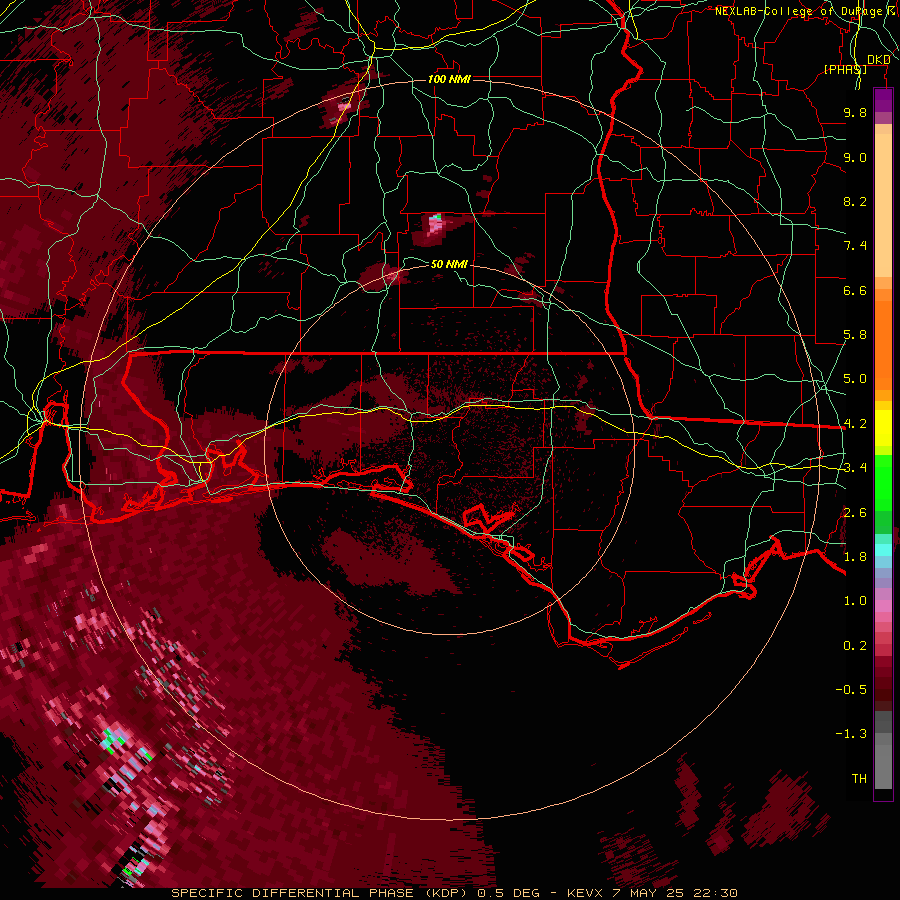Click the cyan band of the color scale
This screenshot has width=900, height=900.
coord(883,549)
